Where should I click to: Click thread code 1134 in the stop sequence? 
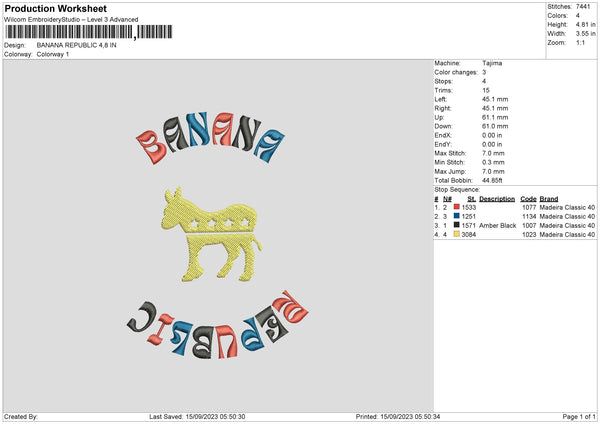[x=529, y=217]
